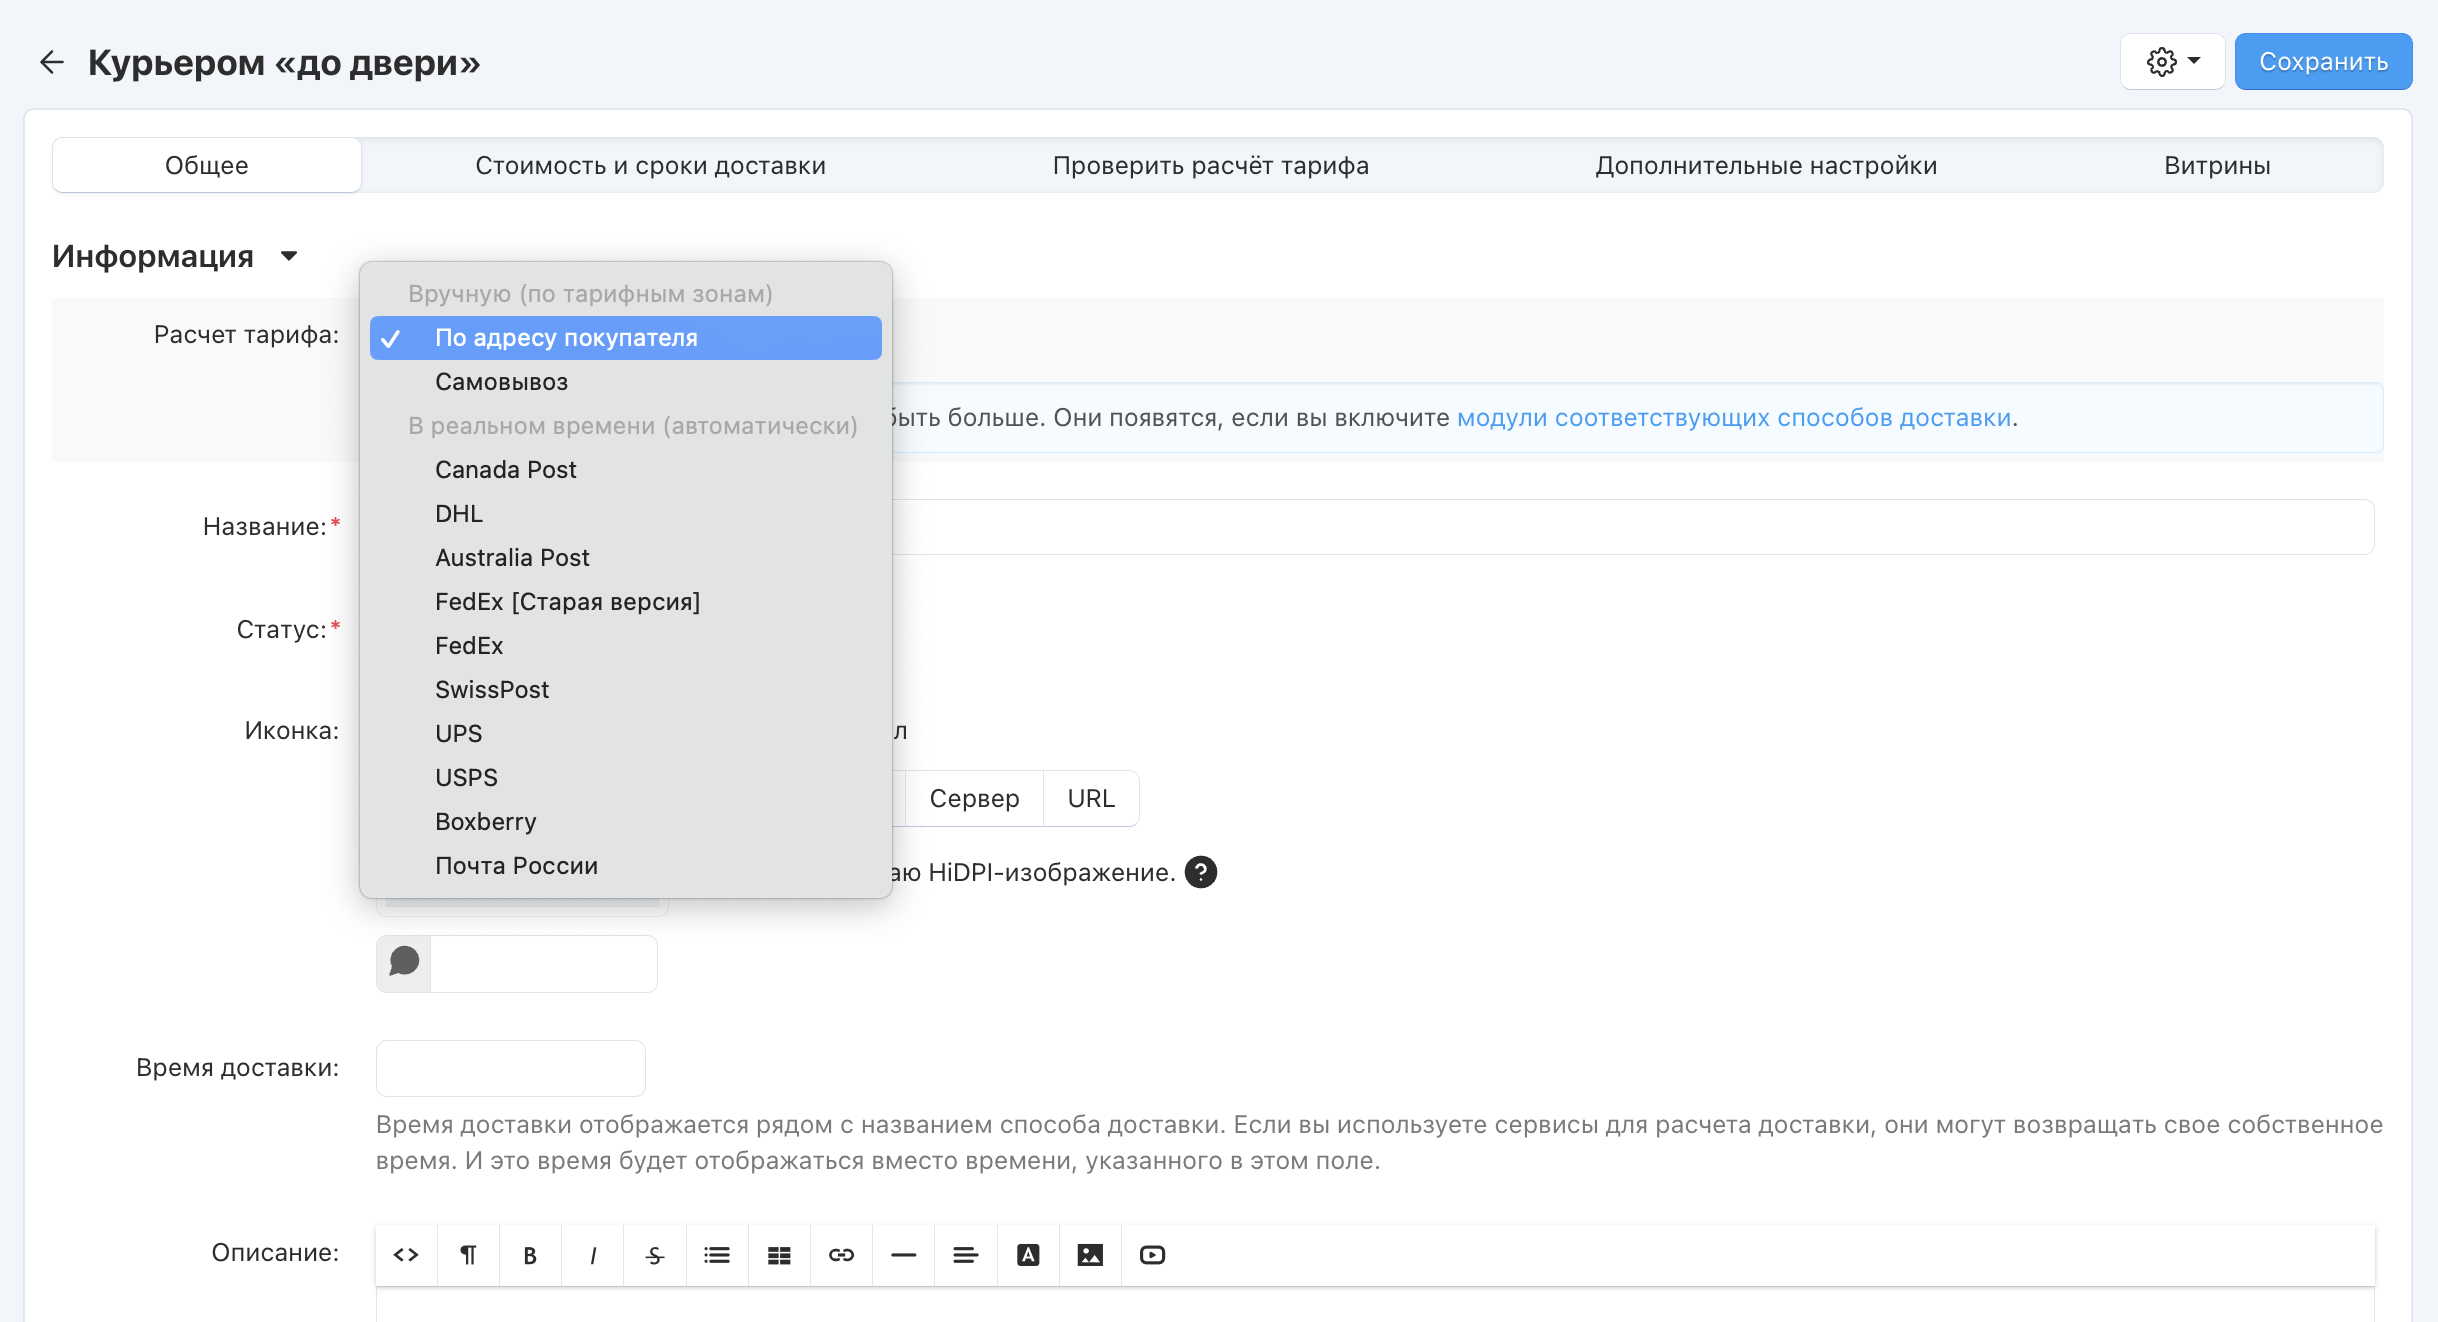Open the Витрины tab
2438x1322 pixels.
pyautogui.click(x=2216, y=166)
